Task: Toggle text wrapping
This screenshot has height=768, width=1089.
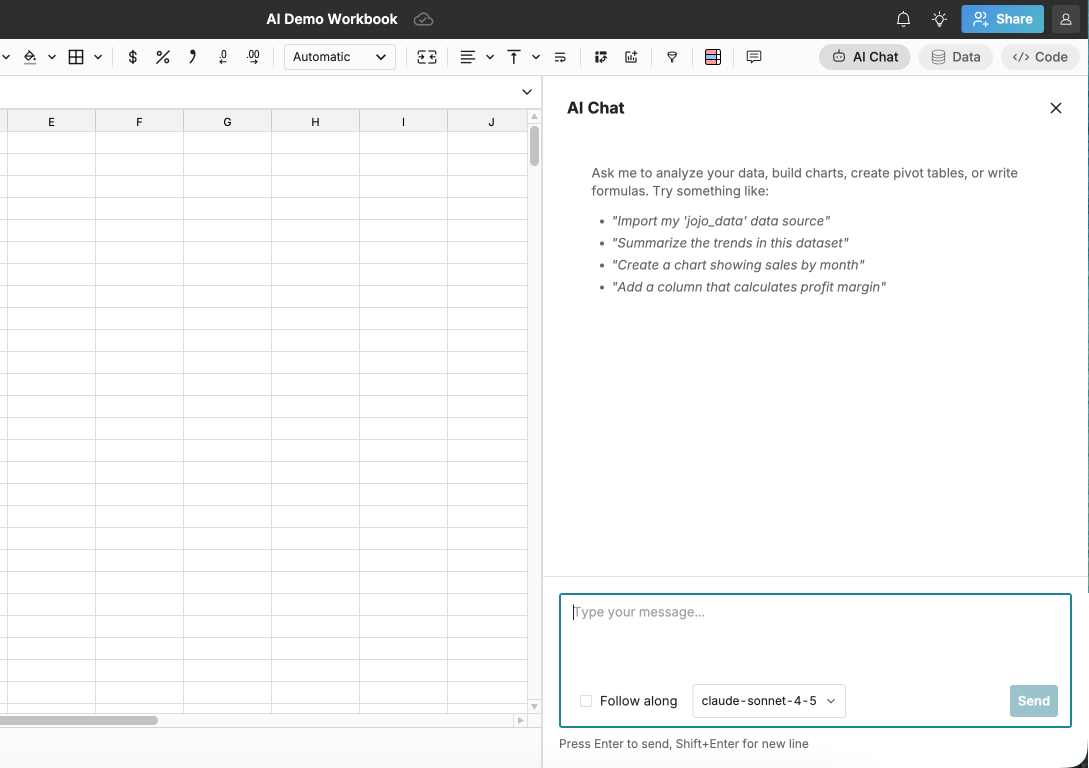Action: click(x=561, y=57)
